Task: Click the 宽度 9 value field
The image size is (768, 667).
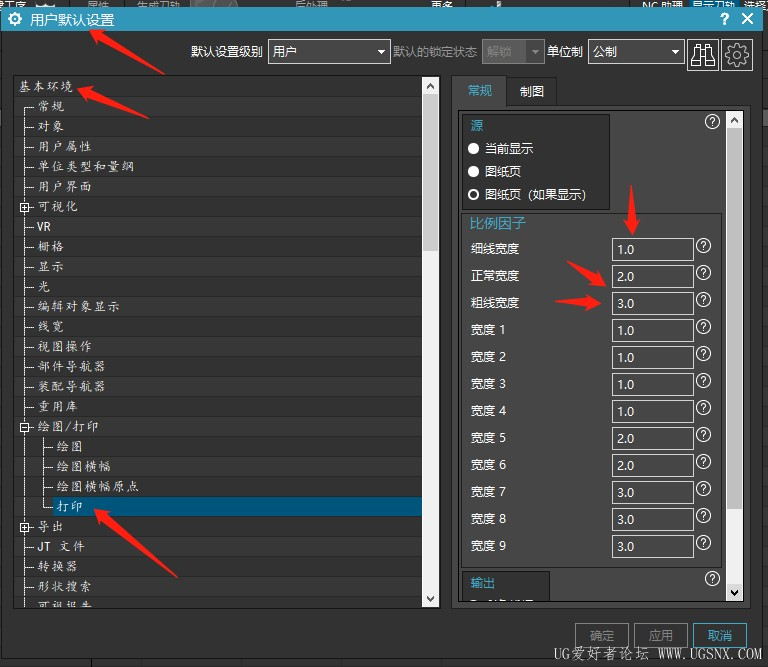Action: pyautogui.click(x=652, y=546)
